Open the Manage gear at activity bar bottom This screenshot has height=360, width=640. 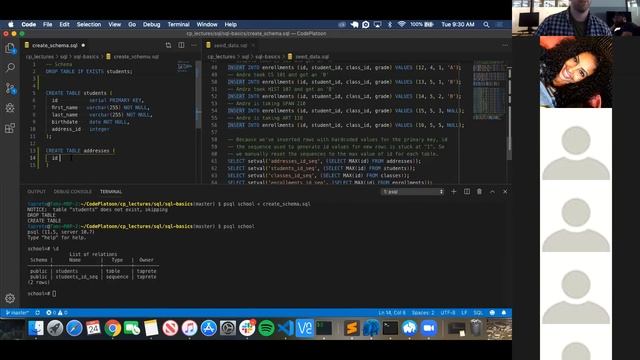coord(10,298)
